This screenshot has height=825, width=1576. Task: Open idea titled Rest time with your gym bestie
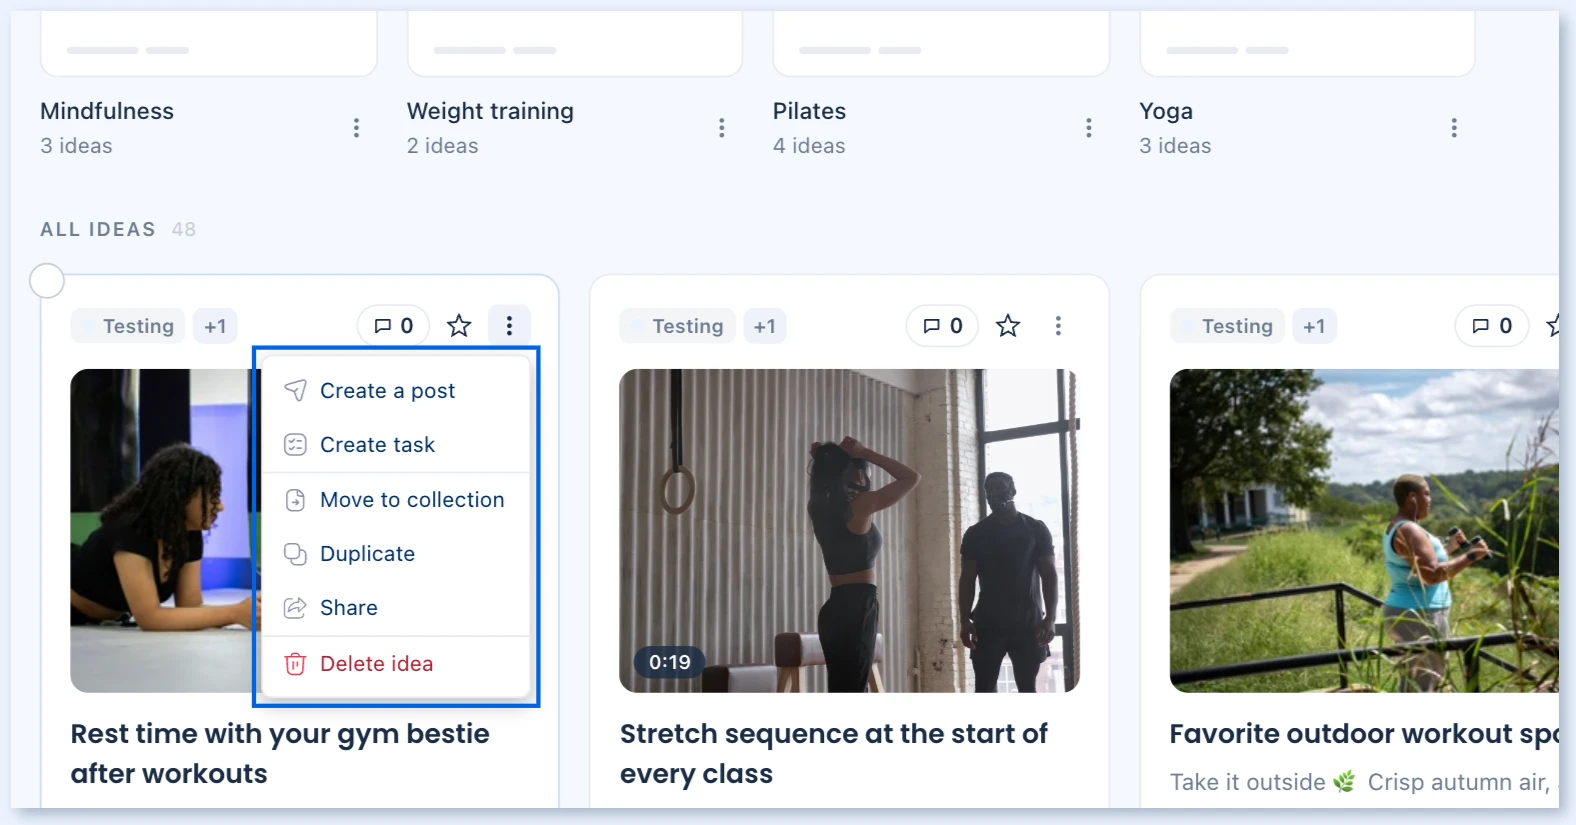[280, 754]
